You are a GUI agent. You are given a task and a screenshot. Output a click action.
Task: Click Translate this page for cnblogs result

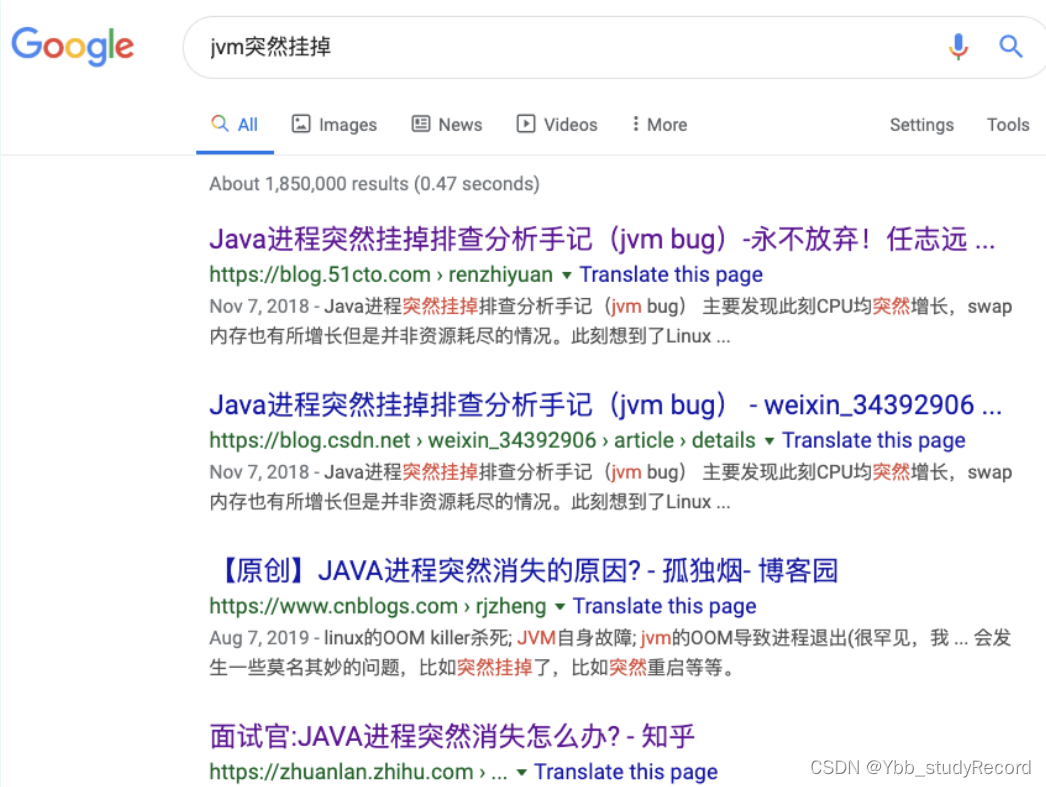tap(664, 606)
